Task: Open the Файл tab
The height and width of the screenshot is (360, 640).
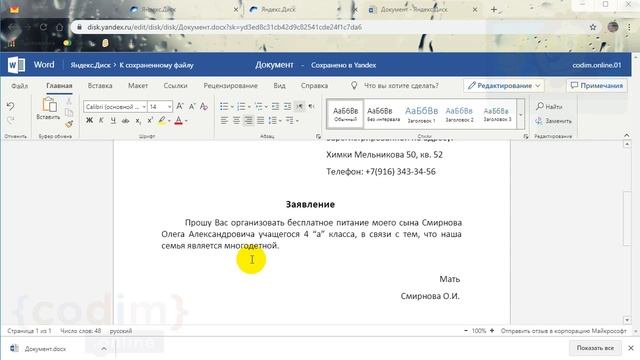Action: (20, 86)
